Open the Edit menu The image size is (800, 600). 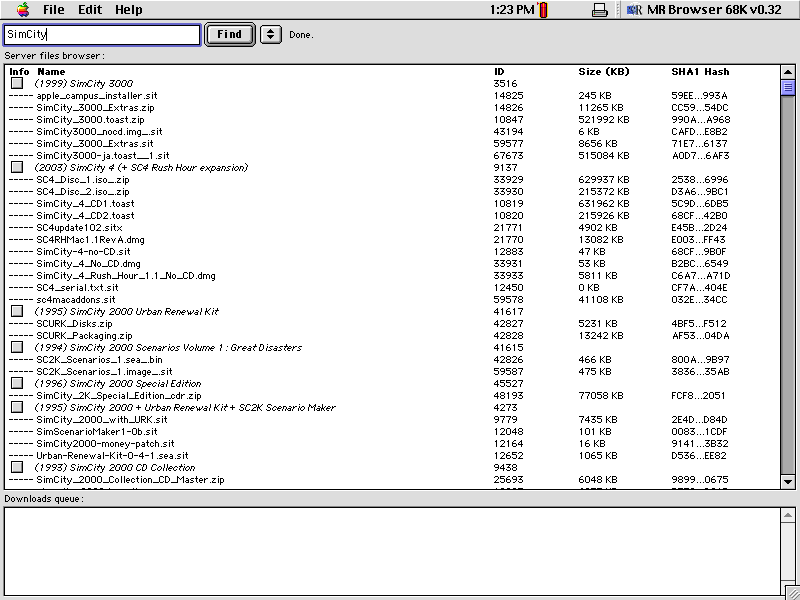pos(88,9)
